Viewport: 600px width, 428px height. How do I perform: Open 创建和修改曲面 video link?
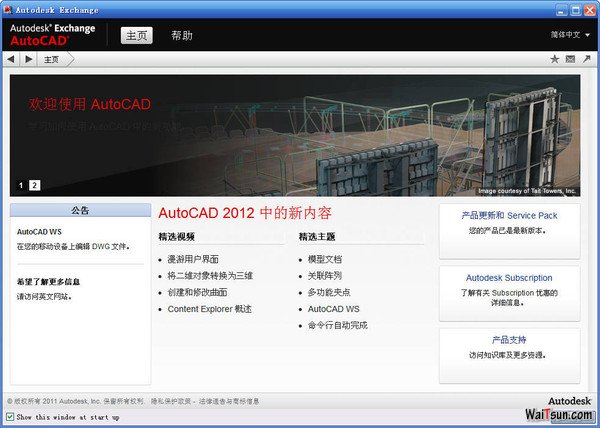(197, 293)
